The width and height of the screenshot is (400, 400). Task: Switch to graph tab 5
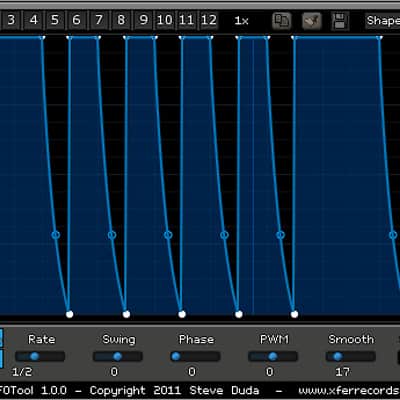(55, 20)
